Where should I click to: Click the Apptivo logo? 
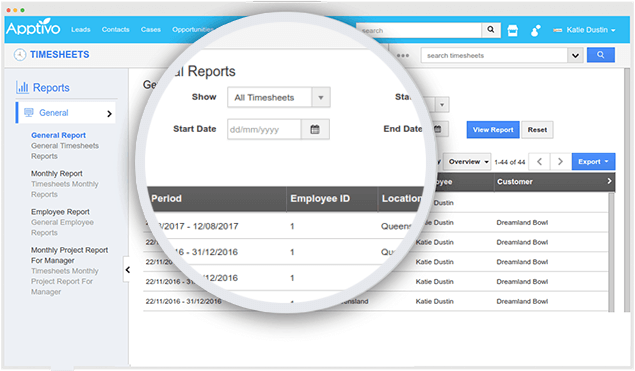tap(33, 28)
